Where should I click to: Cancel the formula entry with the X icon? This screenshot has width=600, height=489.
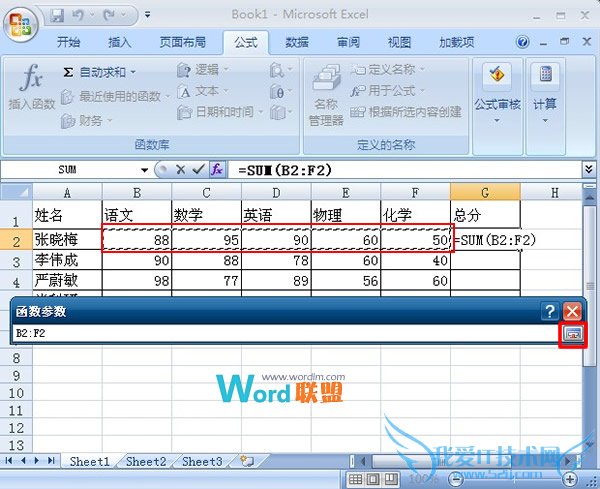[x=181, y=170]
